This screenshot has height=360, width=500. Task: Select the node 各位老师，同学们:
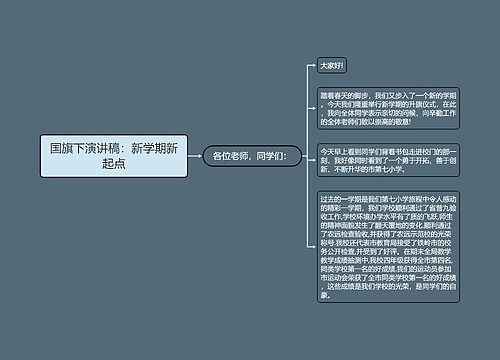click(x=252, y=156)
